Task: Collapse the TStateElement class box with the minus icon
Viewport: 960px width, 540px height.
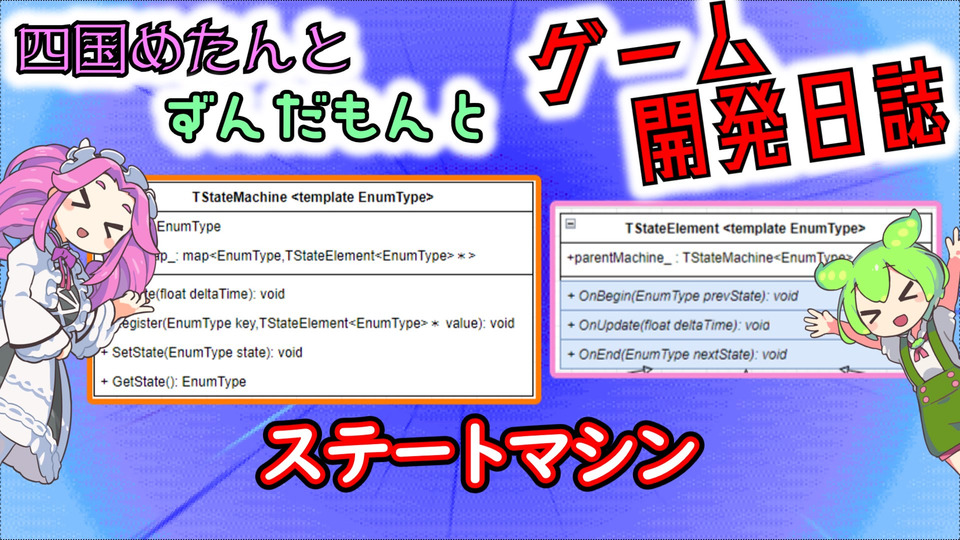Action: [570, 224]
